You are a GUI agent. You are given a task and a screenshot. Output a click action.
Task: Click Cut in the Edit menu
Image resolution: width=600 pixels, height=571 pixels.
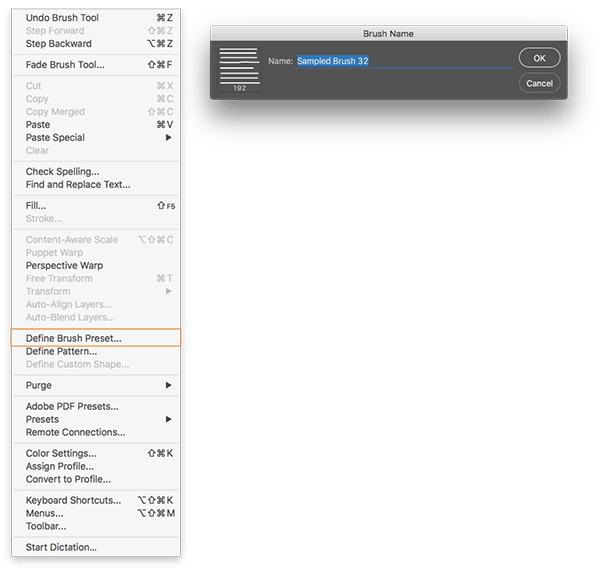(96, 86)
